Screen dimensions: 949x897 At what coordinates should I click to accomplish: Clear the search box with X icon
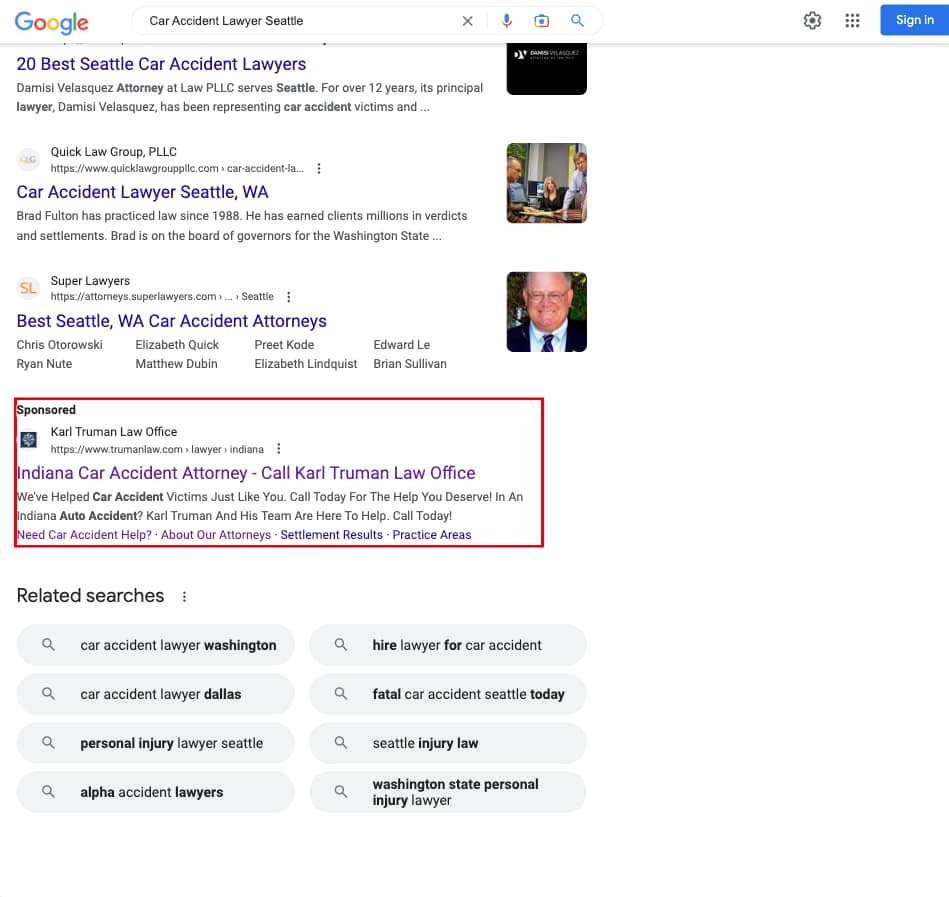point(467,21)
